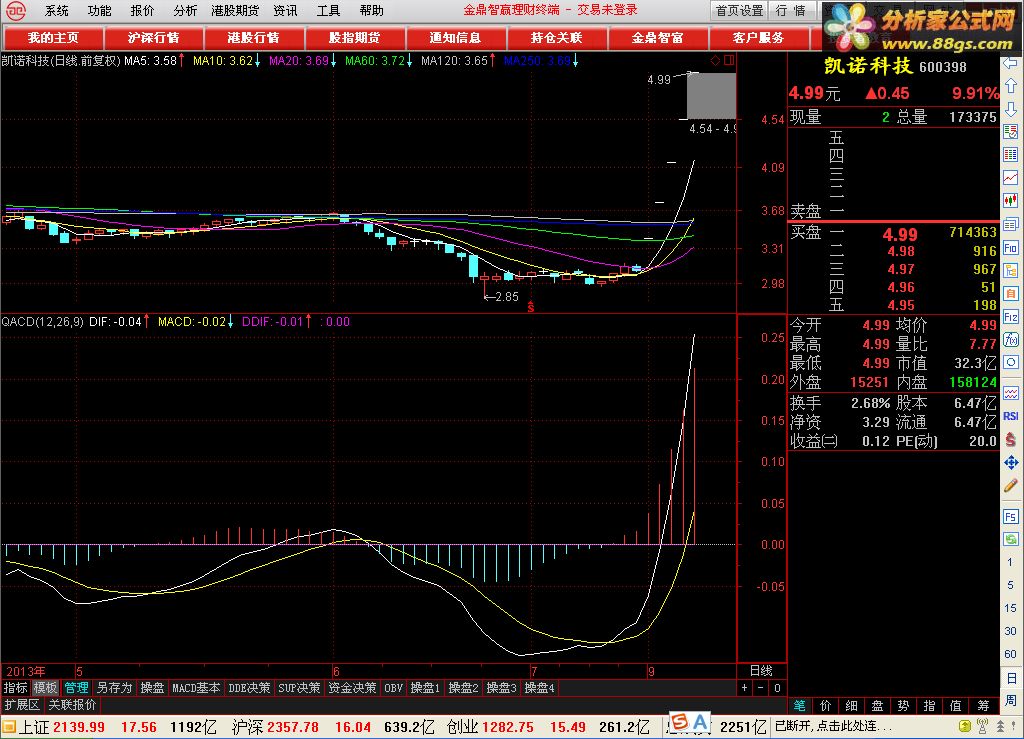Open the 管理 management options
This screenshot has height=739, width=1024.
[76, 687]
